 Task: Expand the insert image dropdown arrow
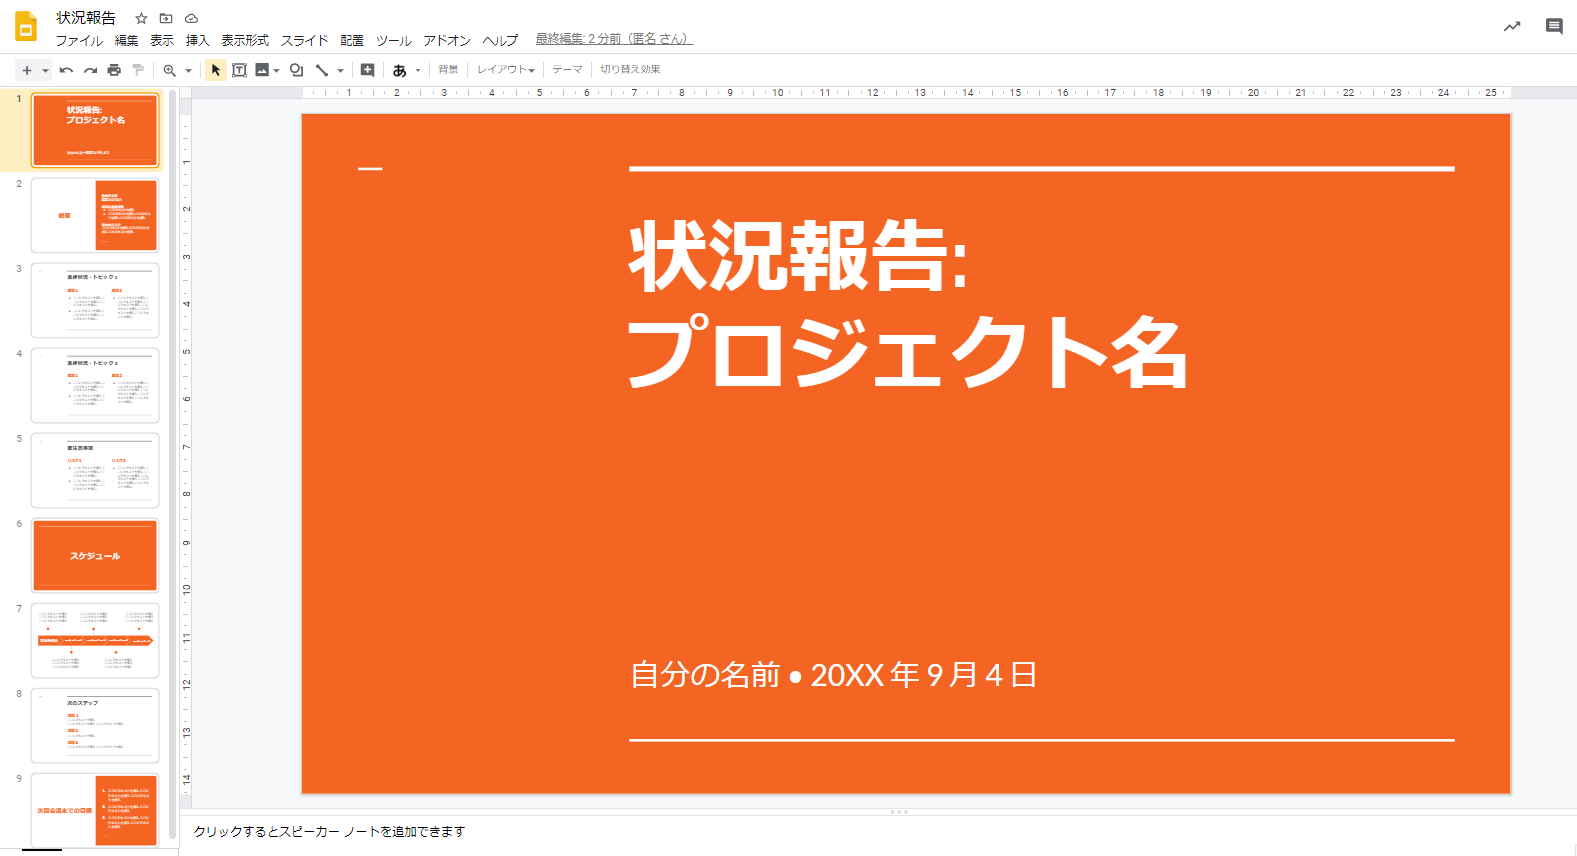(x=277, y=70)
